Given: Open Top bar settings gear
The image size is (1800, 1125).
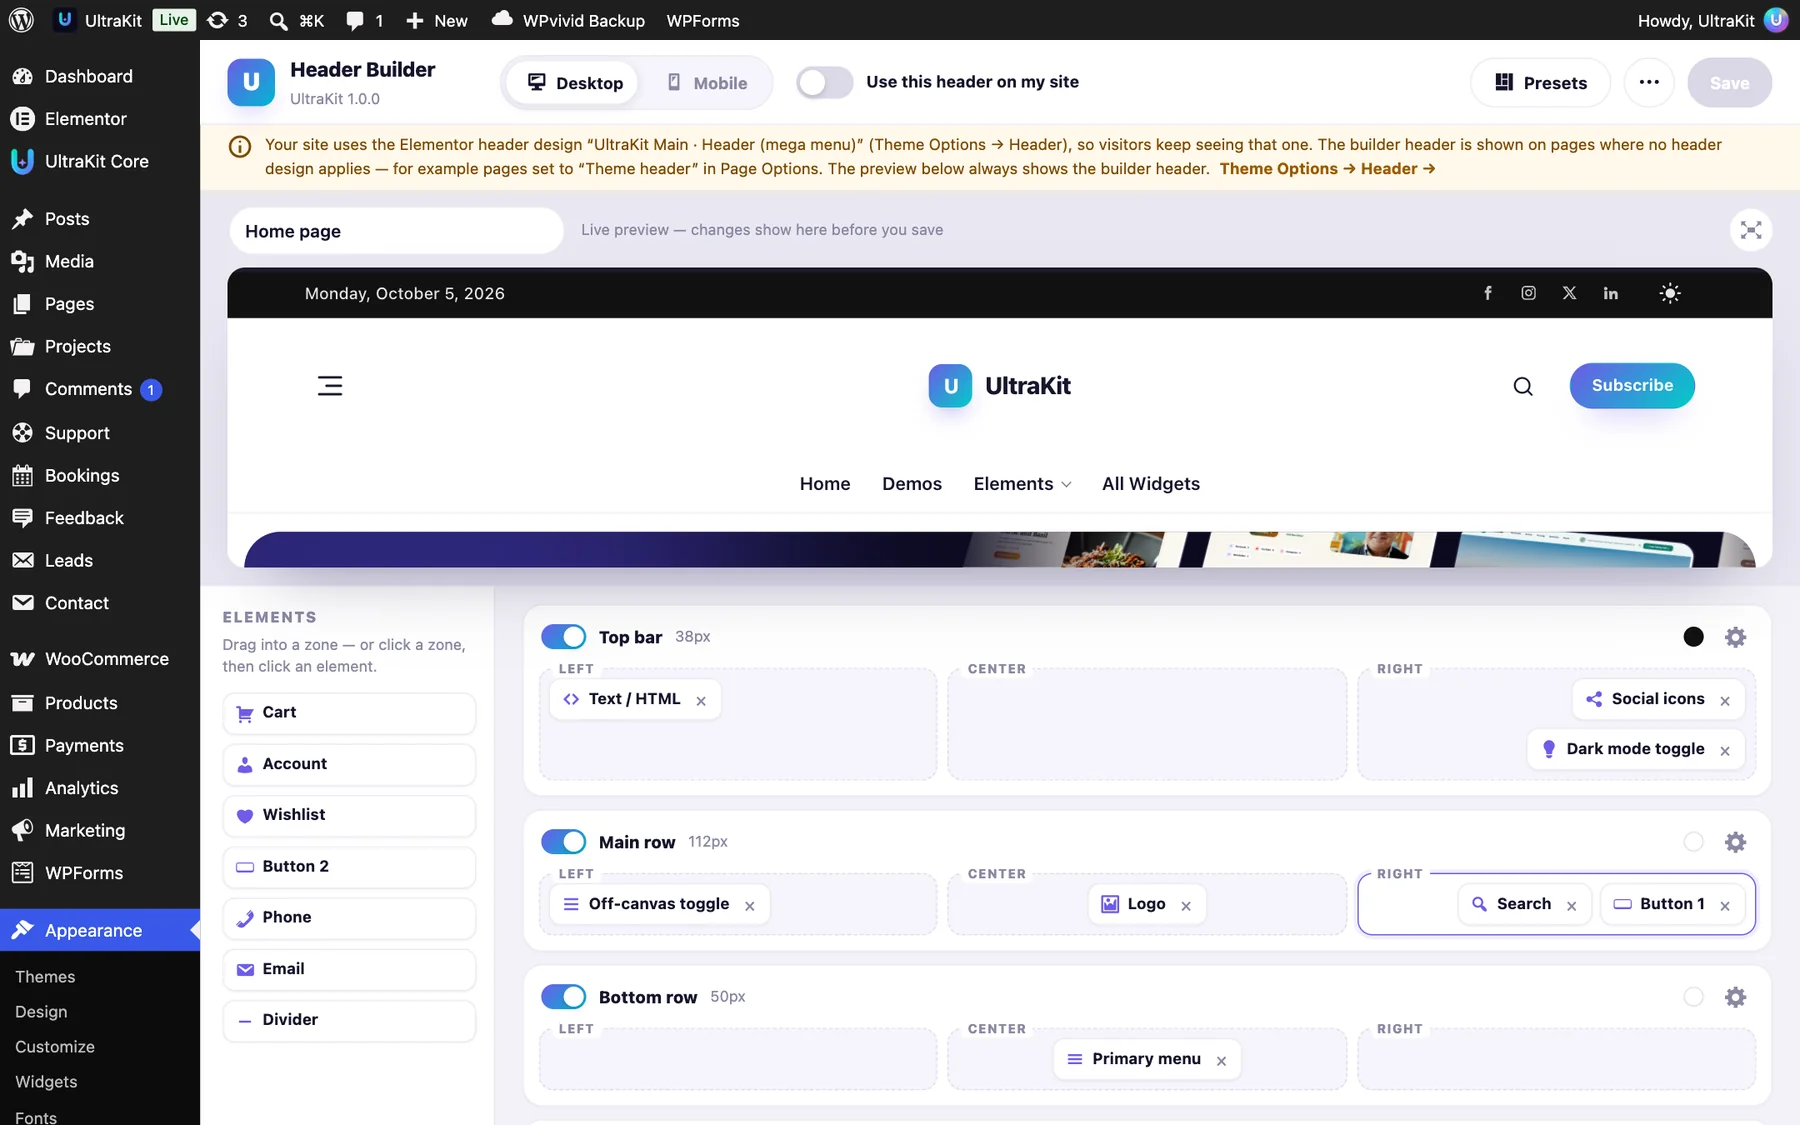Looking at the screenshot, I should [x=1735, y=636].
